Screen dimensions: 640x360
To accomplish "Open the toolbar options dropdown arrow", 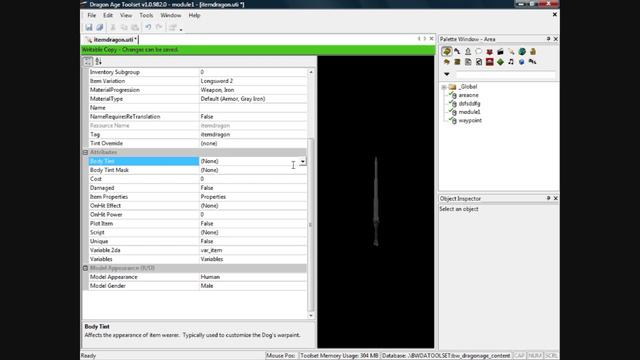I will pos(181,29).
